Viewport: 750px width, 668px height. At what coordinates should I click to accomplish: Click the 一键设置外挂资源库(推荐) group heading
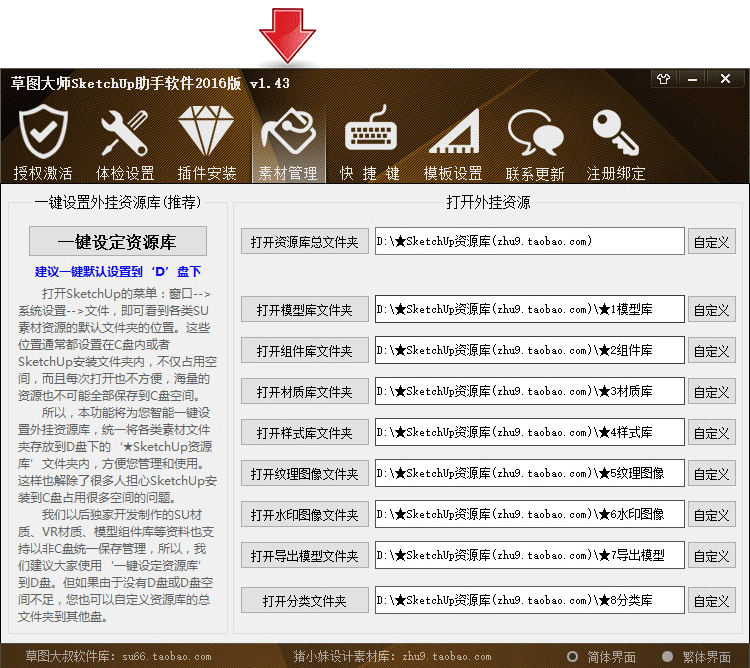[x=118, y=202]
